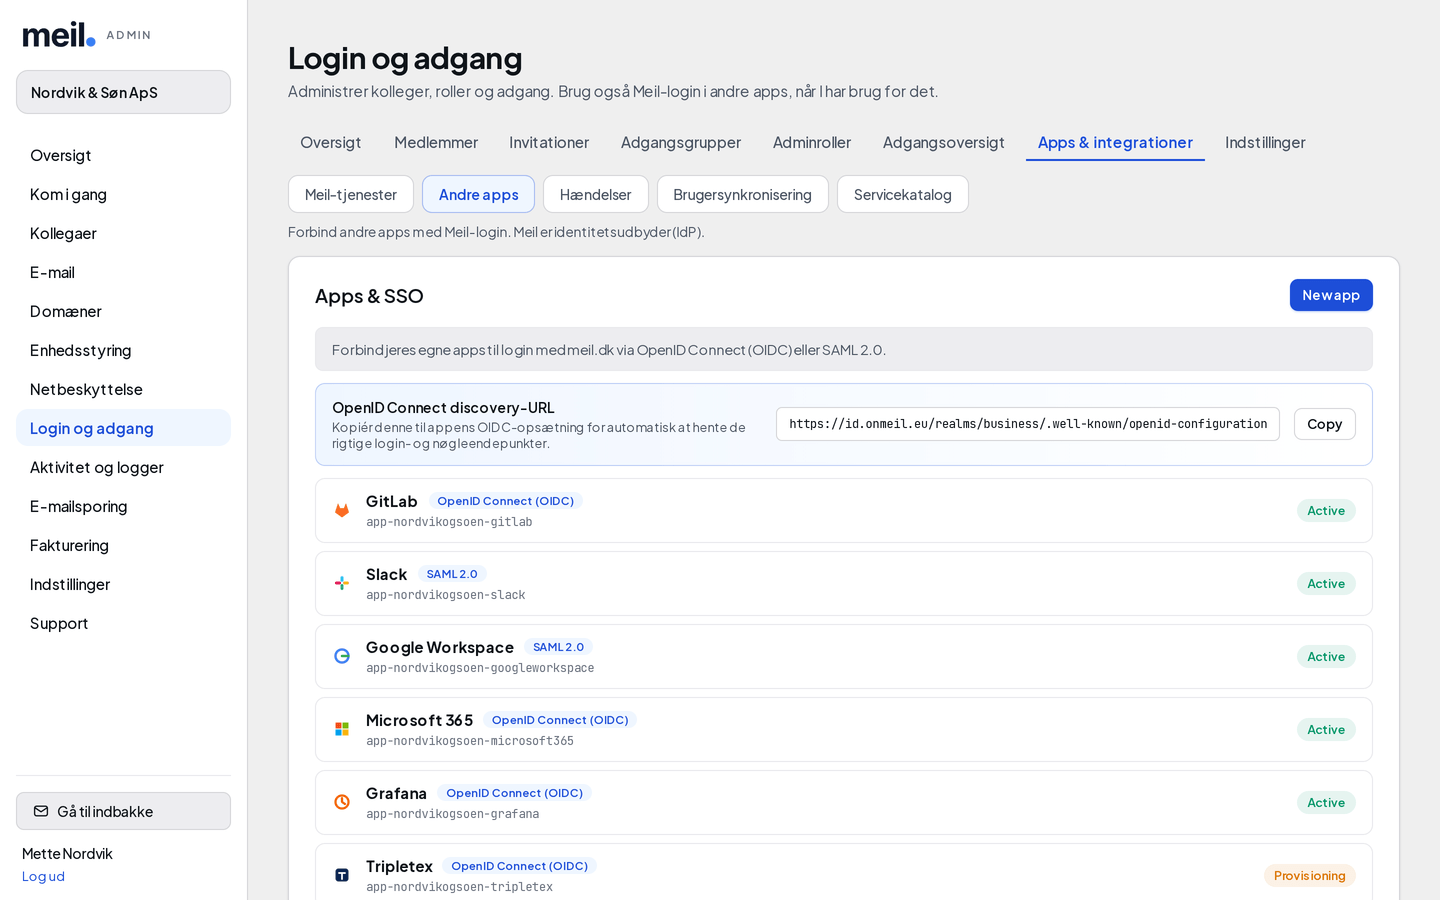Click the Tripletex logo icon
The width and height of the screenshot is (1440, 900).
coord(342,876)
